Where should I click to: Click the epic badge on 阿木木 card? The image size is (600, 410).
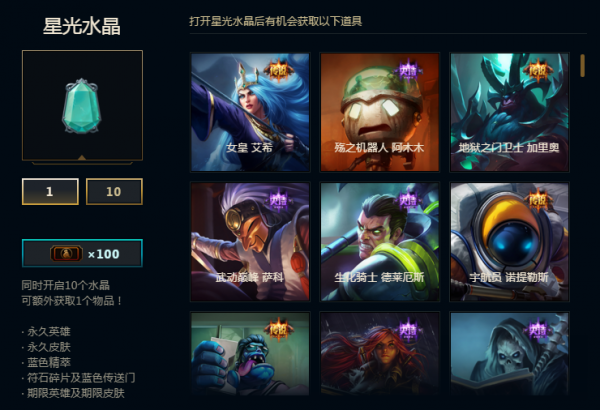408,70
